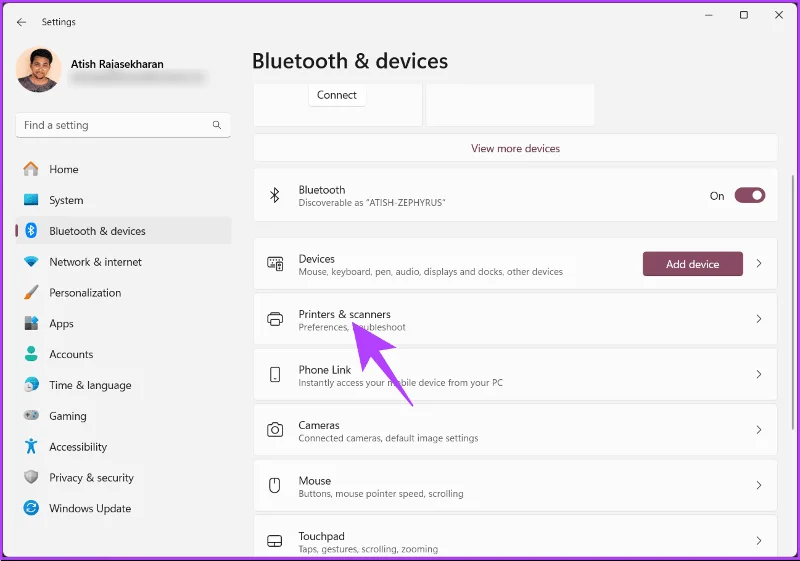Viewport: 800px width, 561px height.
Task: Open Accounts settings
Action: 123,354
